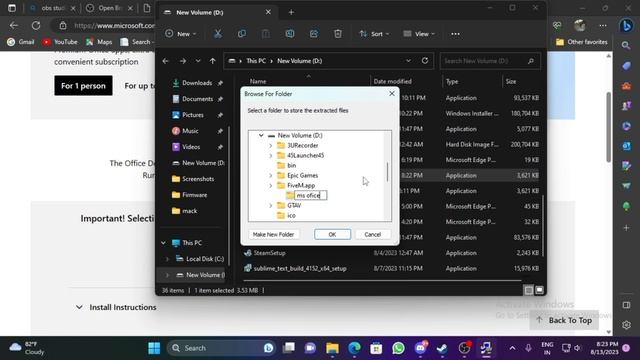Expand the FiveM.app folder in dialog tree
640x360 pixels.
(x=271, y=185)
